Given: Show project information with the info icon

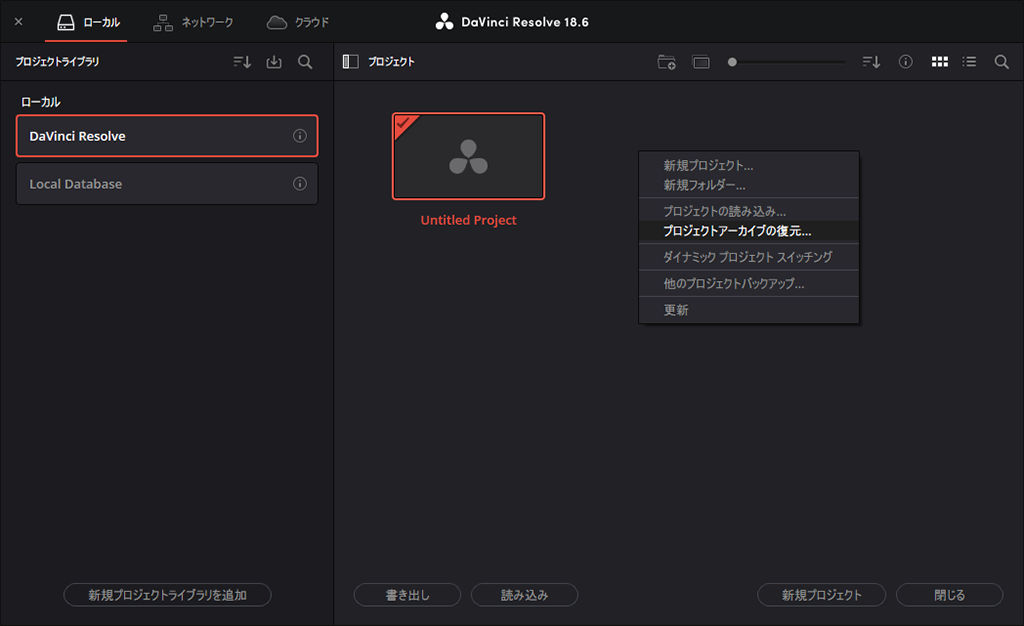Looking at the screenshot, I should [x=905, y=62].
